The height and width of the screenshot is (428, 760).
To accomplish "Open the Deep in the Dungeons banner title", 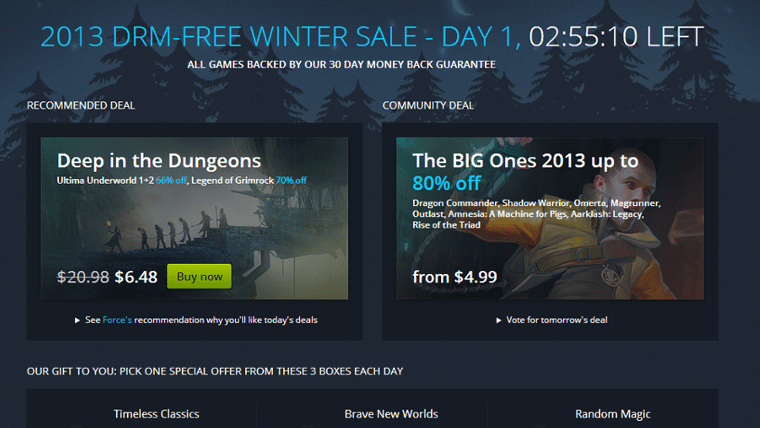I will click(x=159, y=161).
